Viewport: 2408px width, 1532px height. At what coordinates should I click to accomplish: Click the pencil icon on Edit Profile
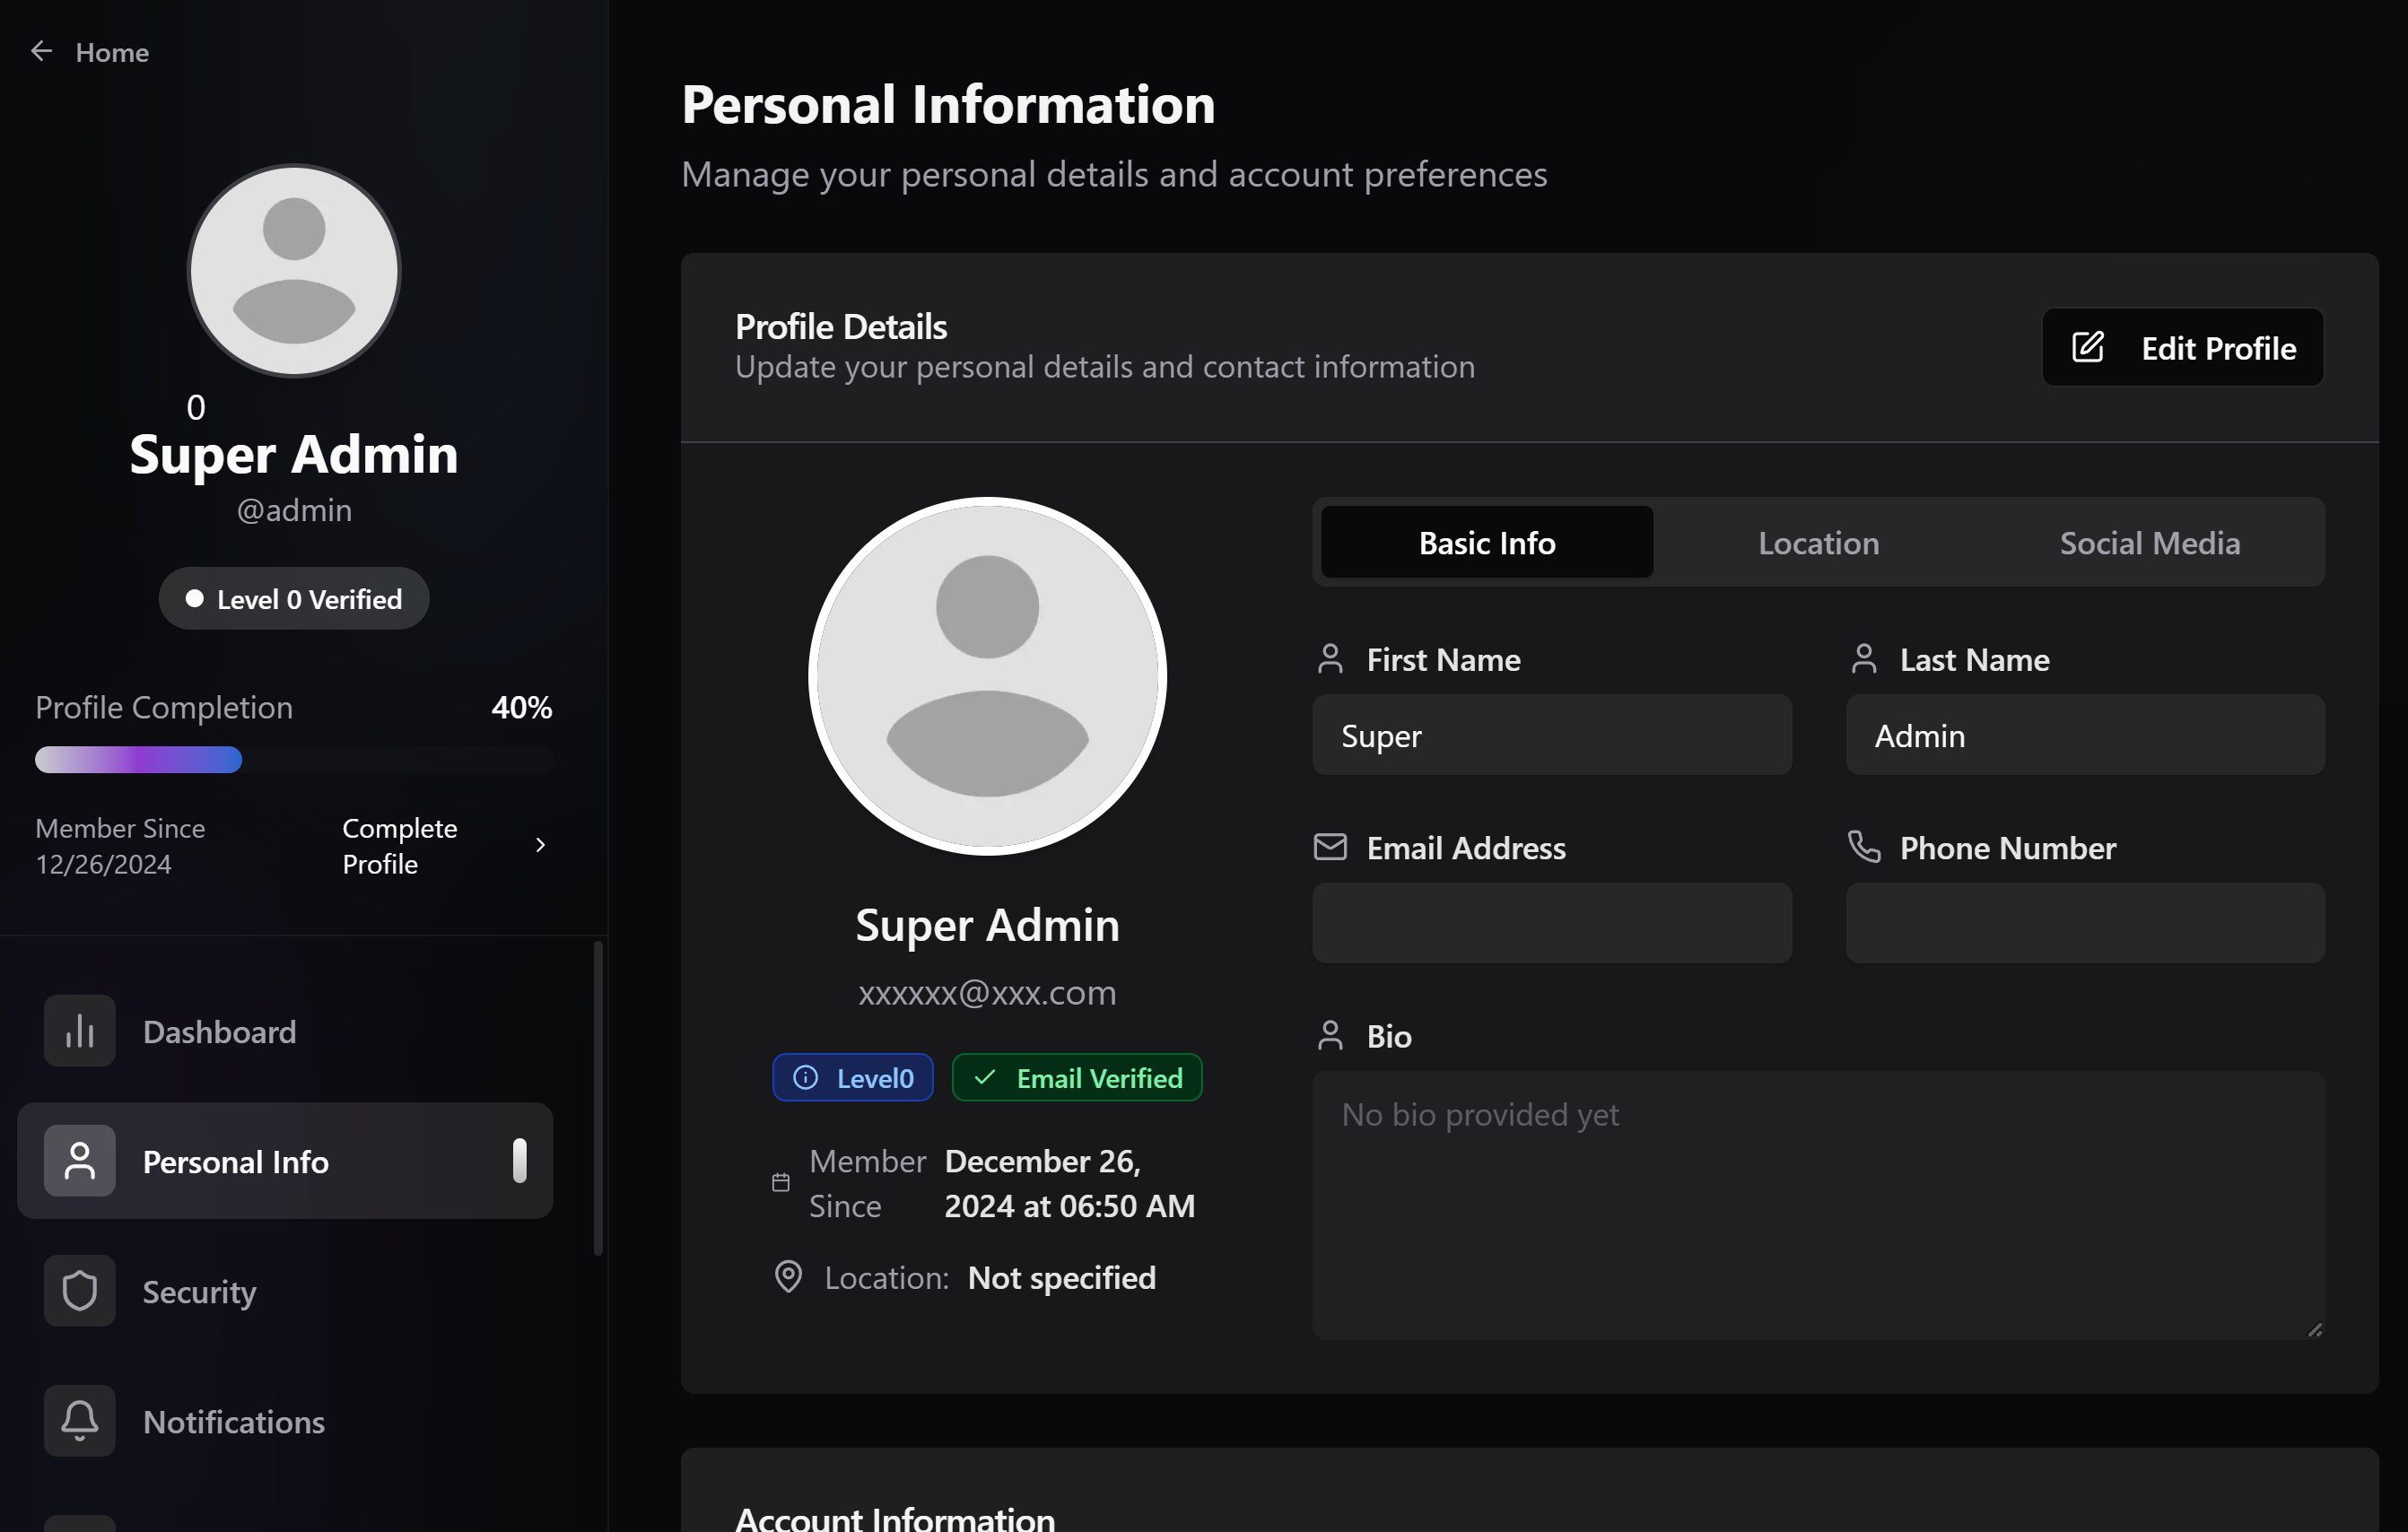point(2087,347)
